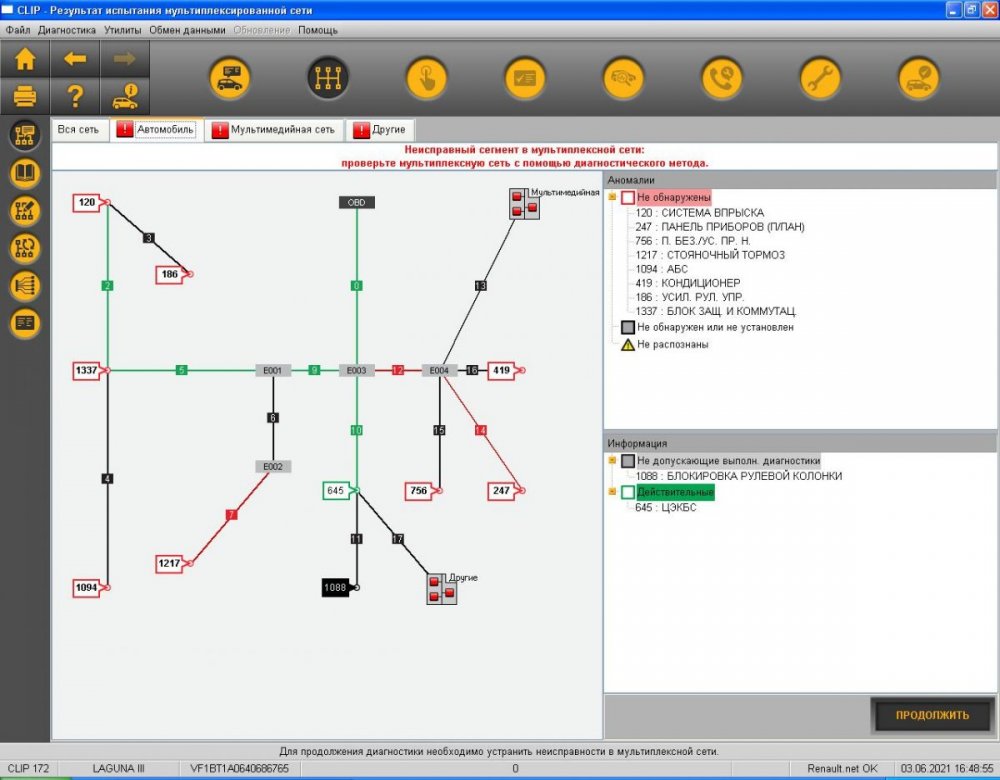Select 645 : ЦЭКБС row
Image resolution: width=1000 pixels, height=780 pixels.
[665, 508]
